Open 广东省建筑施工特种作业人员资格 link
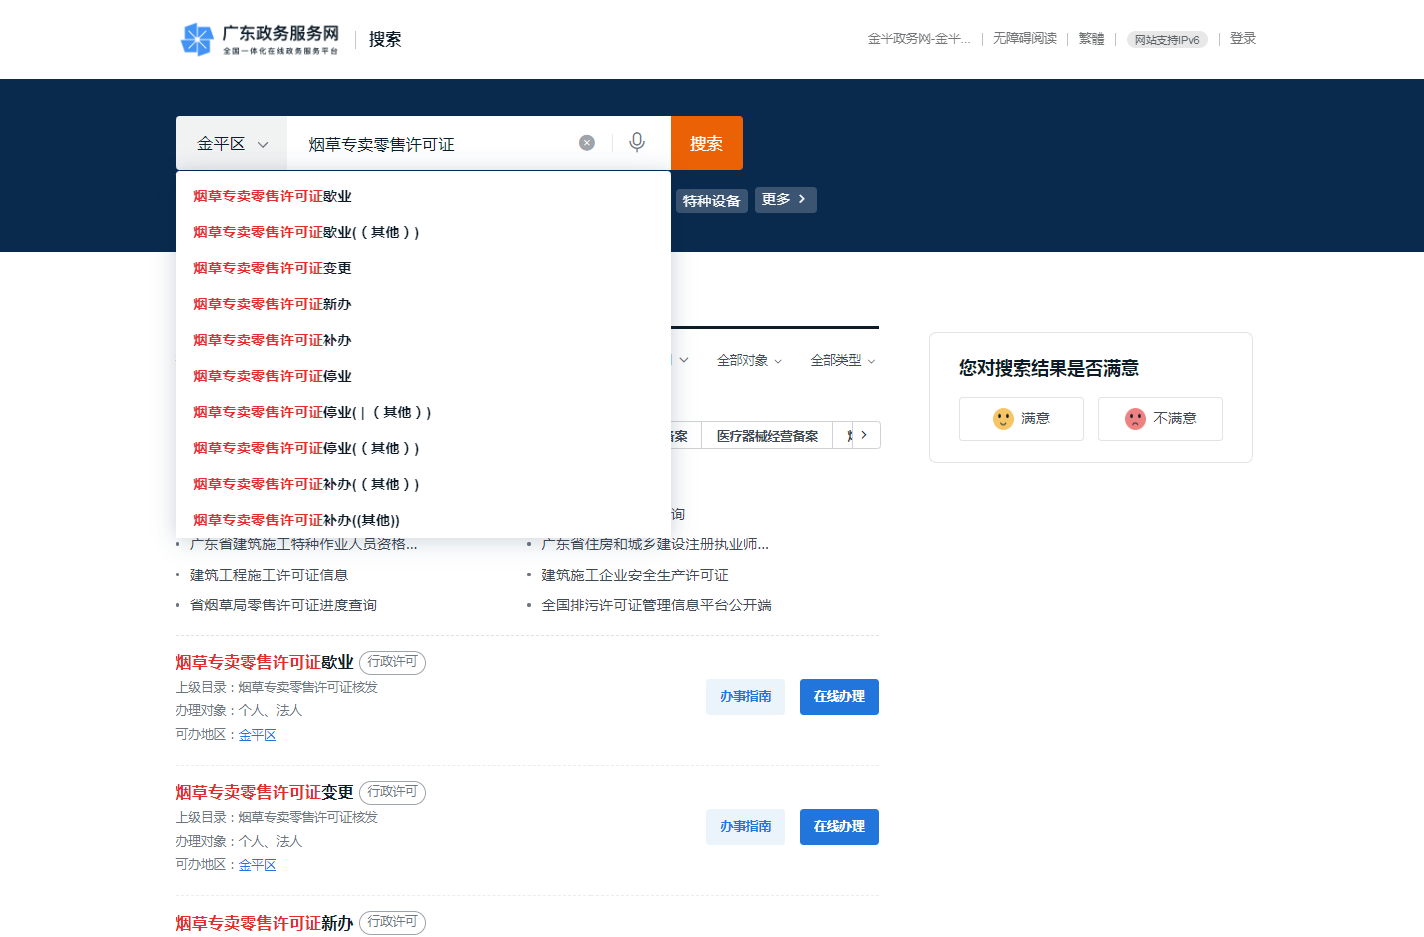This screenshot has height=937, width=1424. click(x=303, y=544)
